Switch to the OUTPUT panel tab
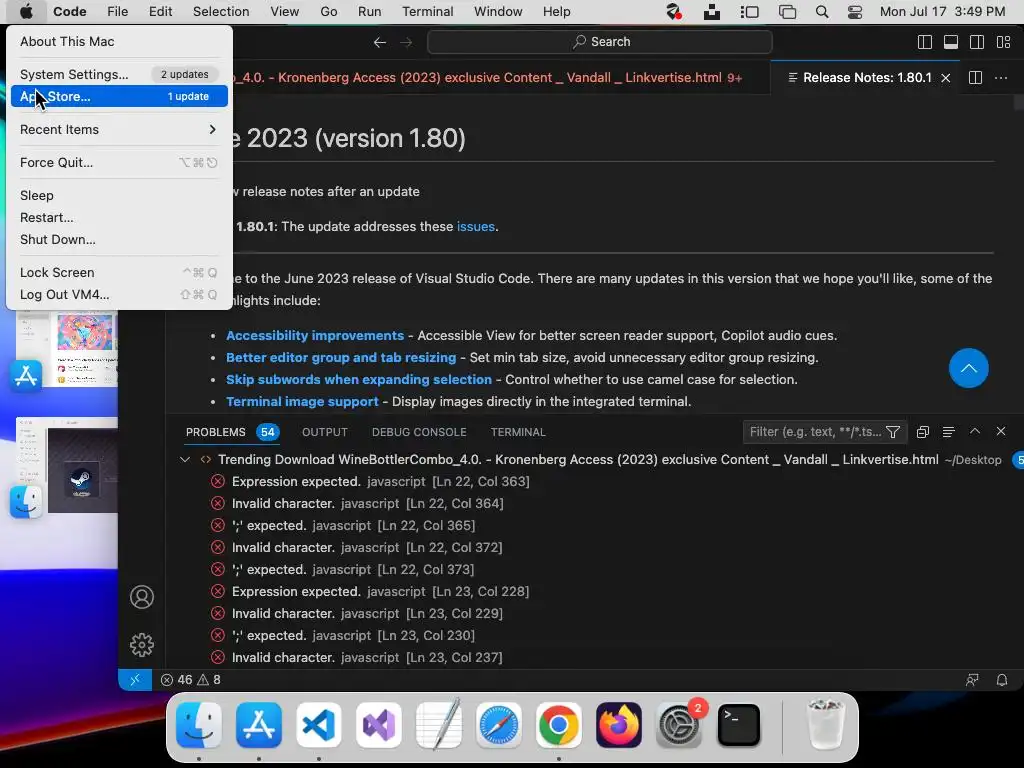This screenshot has width=1024, height=768. (x=325, y=432)
